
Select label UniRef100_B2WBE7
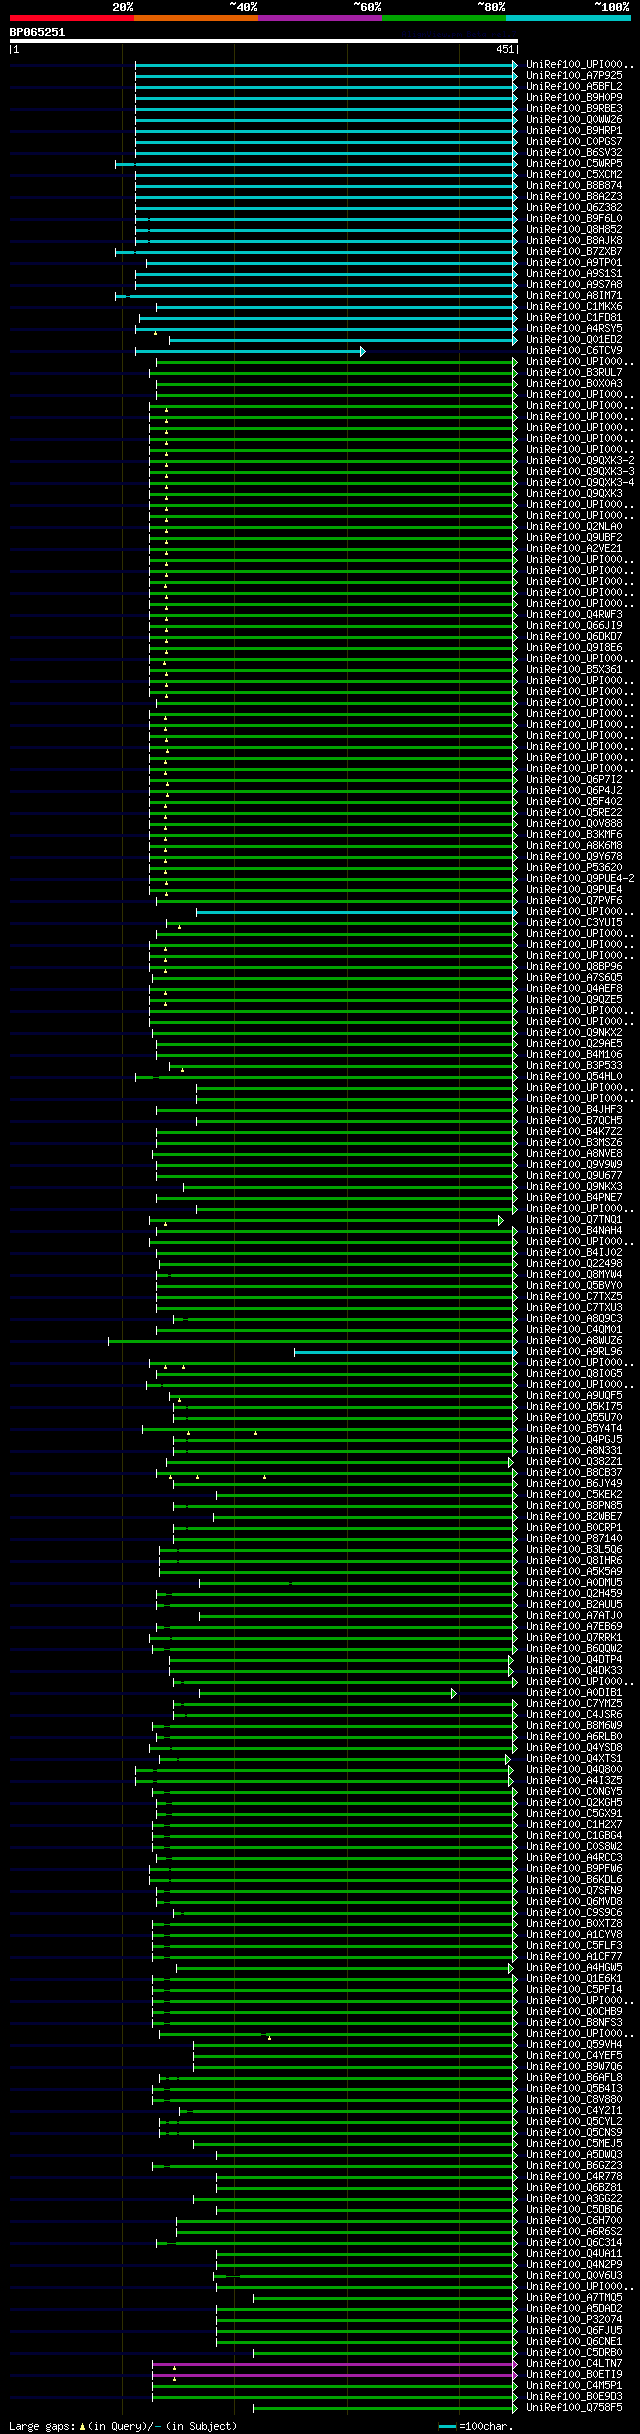(574, 1518)
